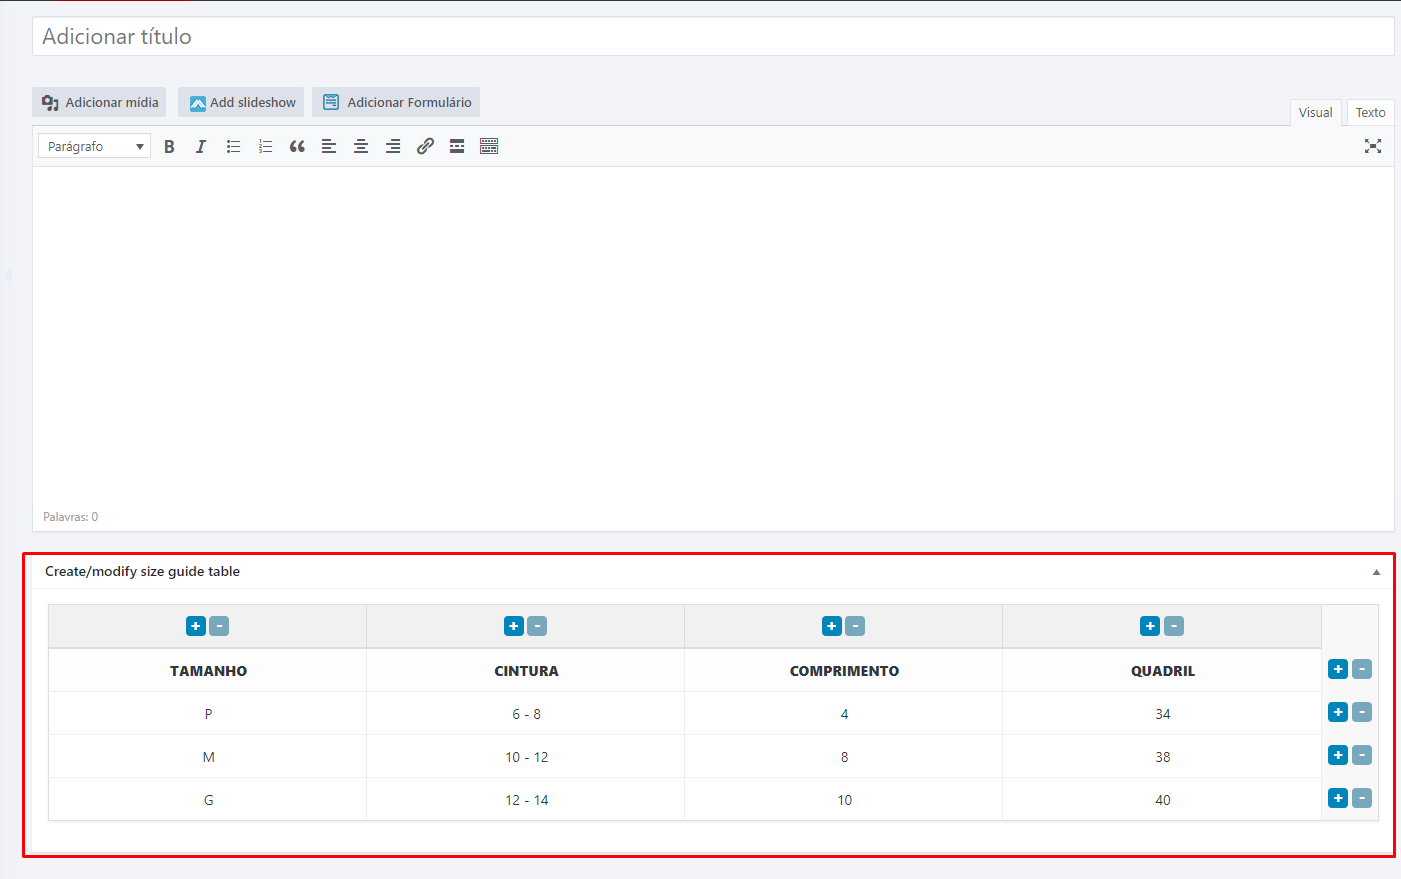Select the QUADRIL cell with value 40

click(x=1162, y=800)
